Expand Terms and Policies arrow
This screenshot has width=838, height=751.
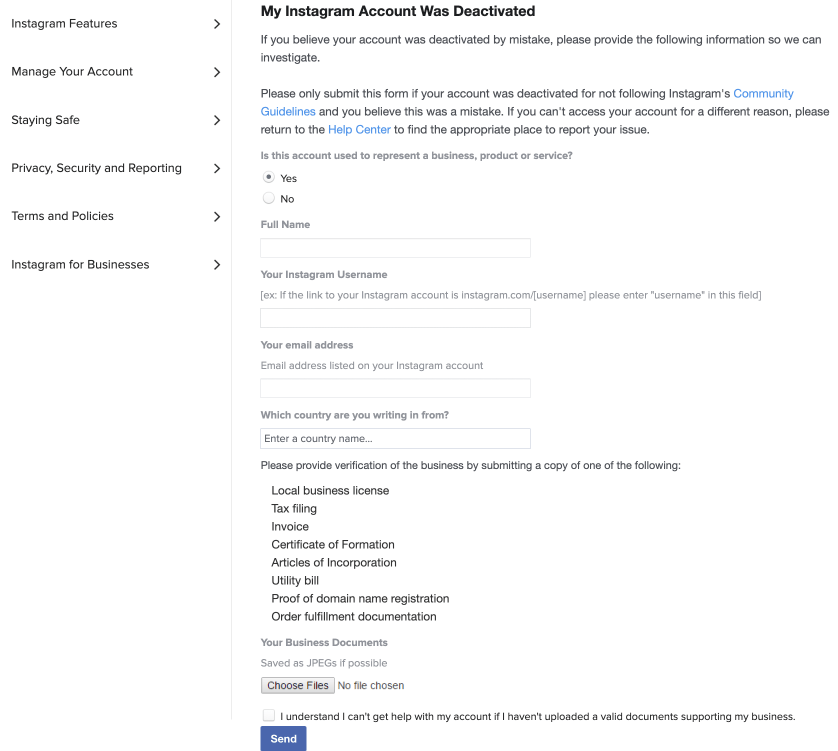(x=216, y=216)
